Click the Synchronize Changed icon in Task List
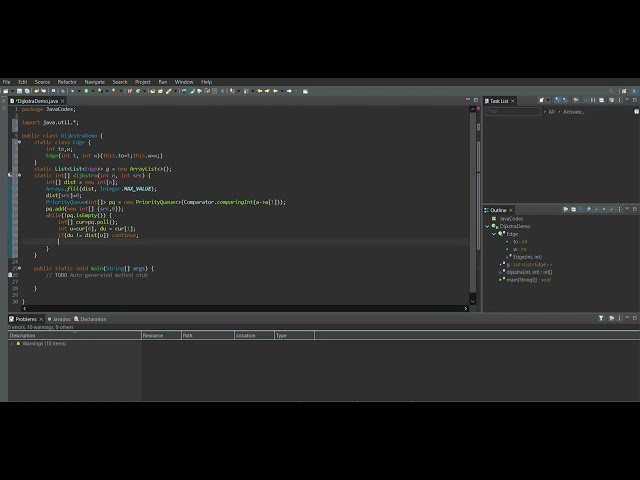The height and width of the screenshot is (480, 640). click(612, 100)
